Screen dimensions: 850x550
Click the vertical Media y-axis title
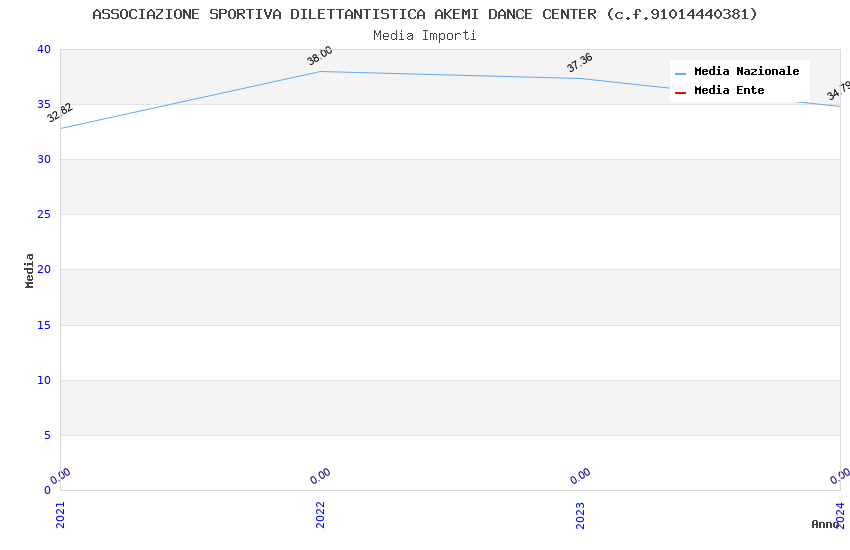[30, 270]
